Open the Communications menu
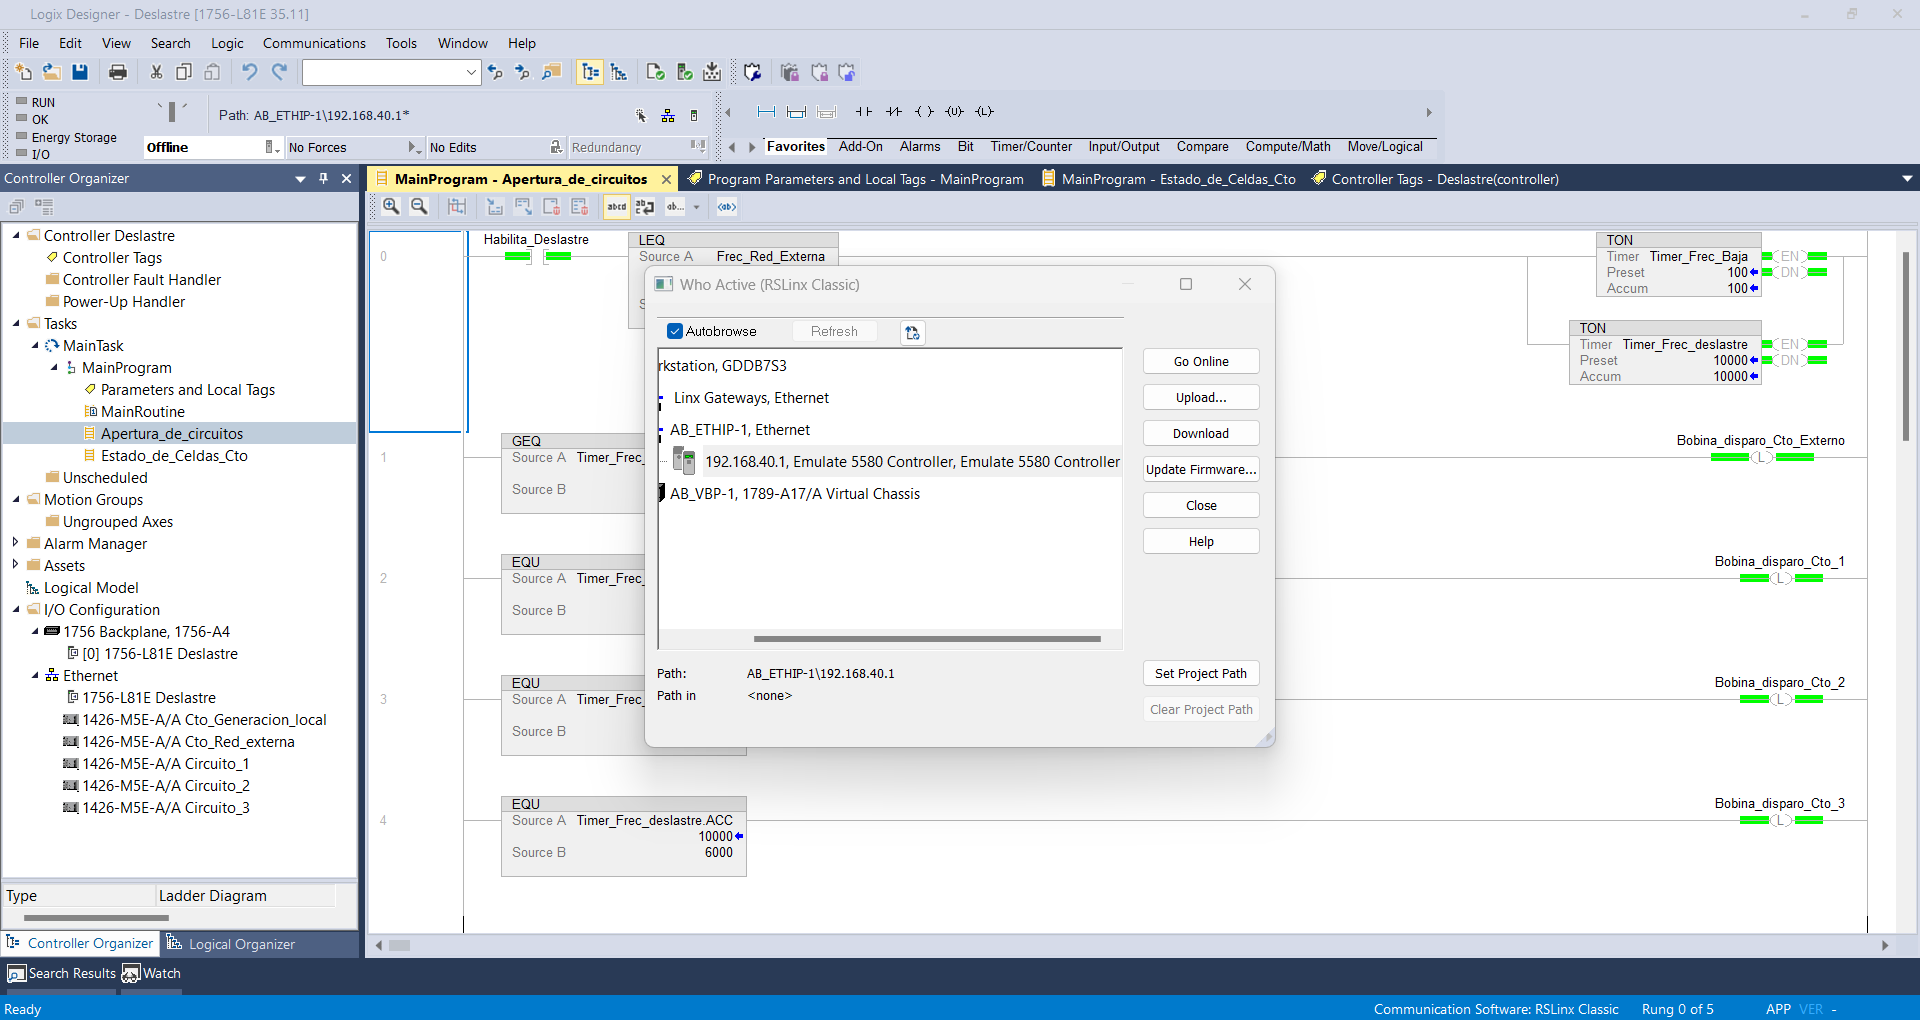Screen dimensions: 1920x1020 point(314,43)
